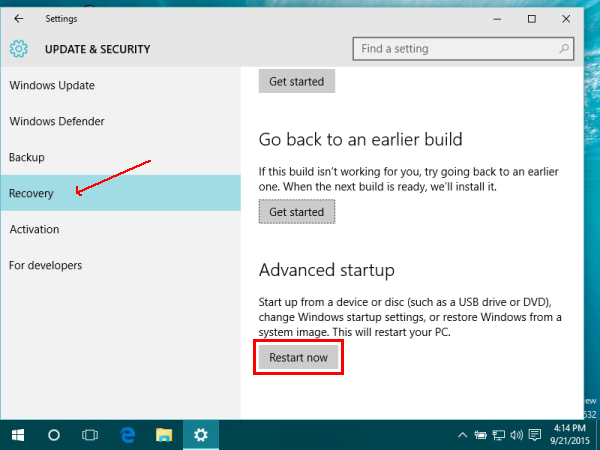Maximize the Settings window

(532, 19)
